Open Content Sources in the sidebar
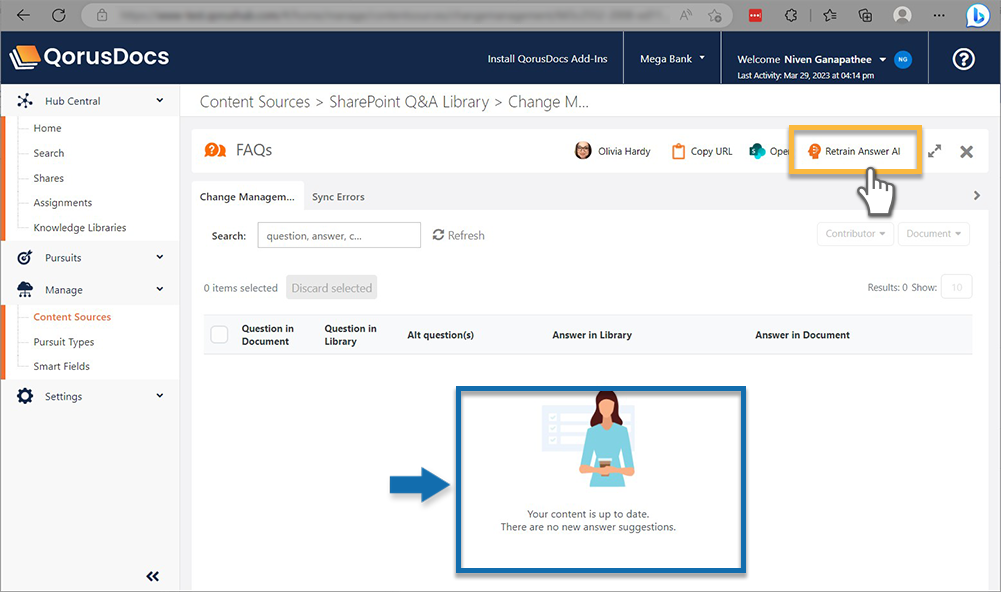This screenshot has width=1001, height=592. pyautogui.click(x=72, y=317)
